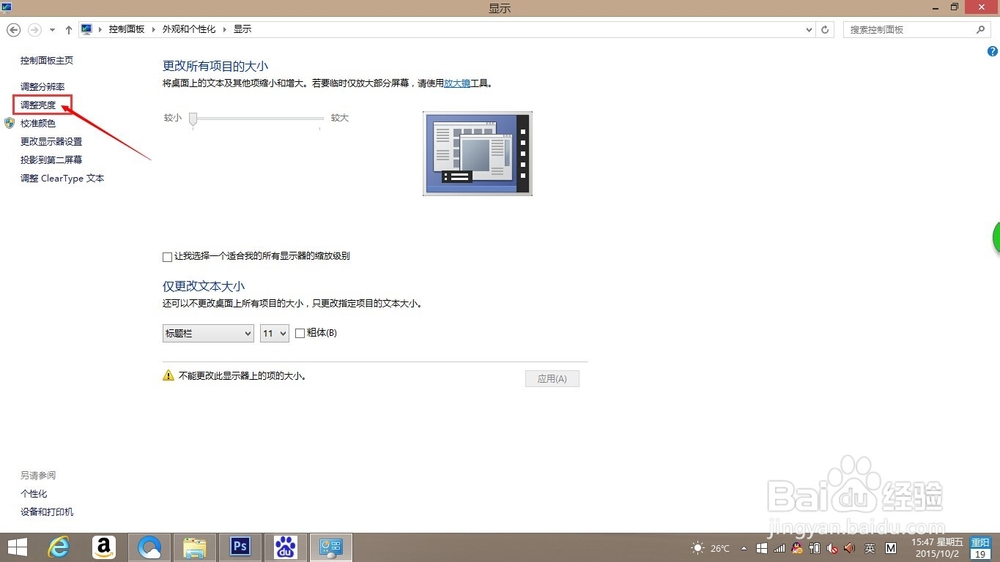Open File Explorer from taskbar
1000x562 pixels.
(195, 547)
